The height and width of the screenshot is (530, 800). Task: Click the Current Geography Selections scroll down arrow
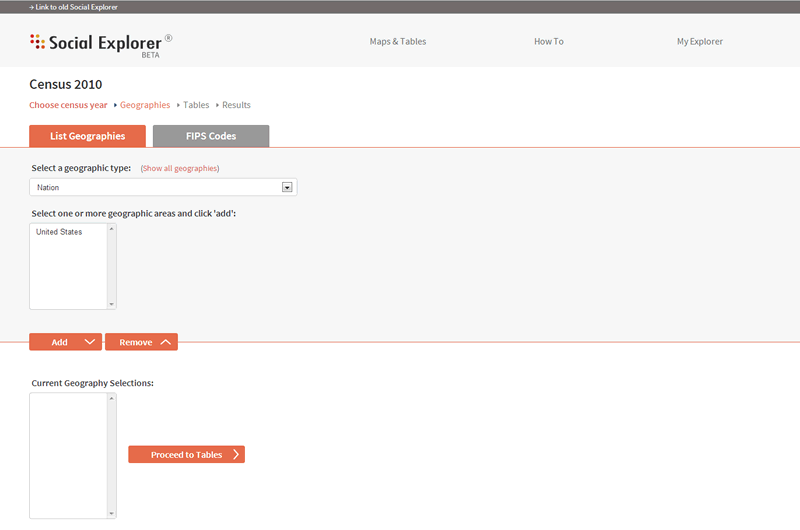pos(111,514)
